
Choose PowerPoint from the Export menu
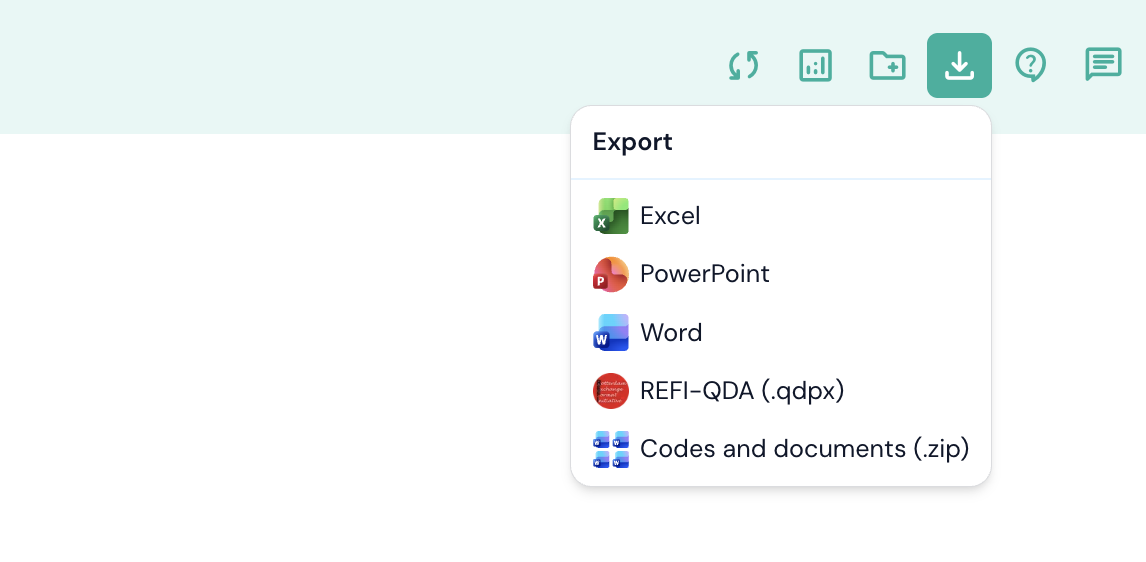(x=704, y=274)
